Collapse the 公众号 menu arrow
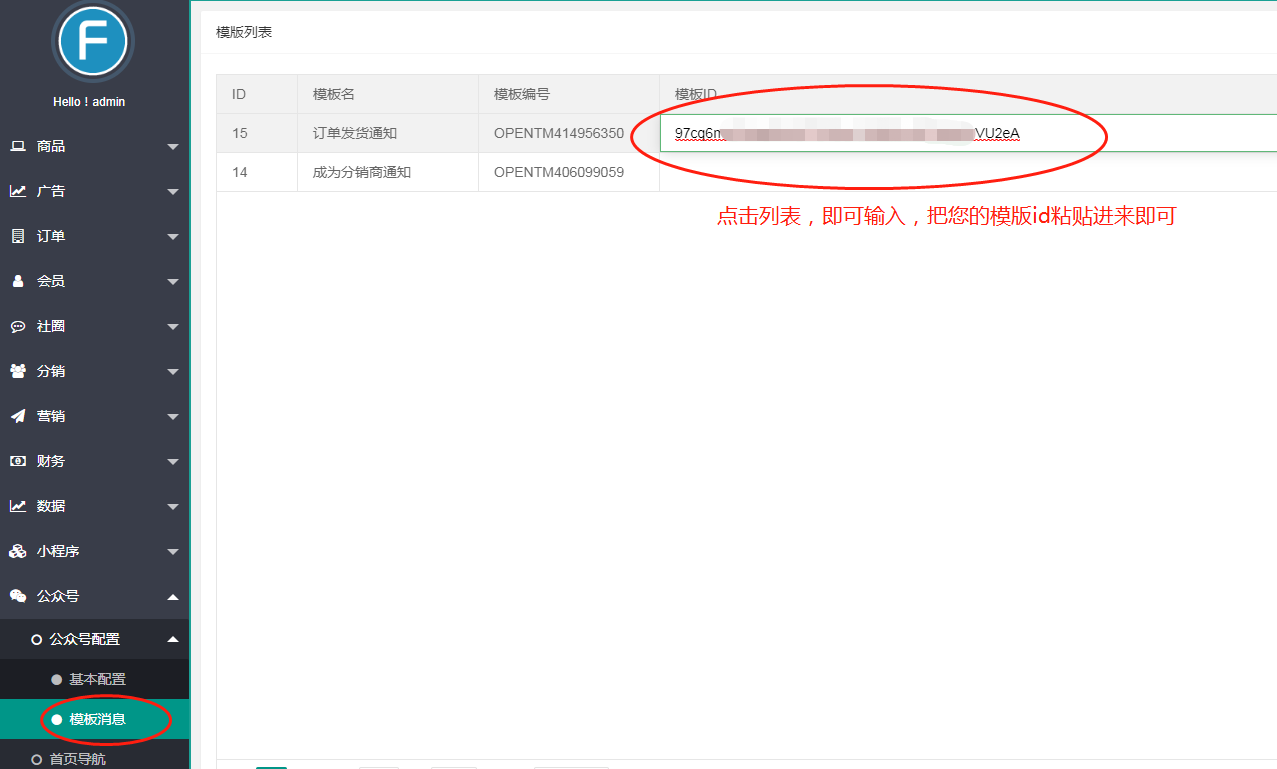Screen dimensions: 1277x769 (172, 597)
